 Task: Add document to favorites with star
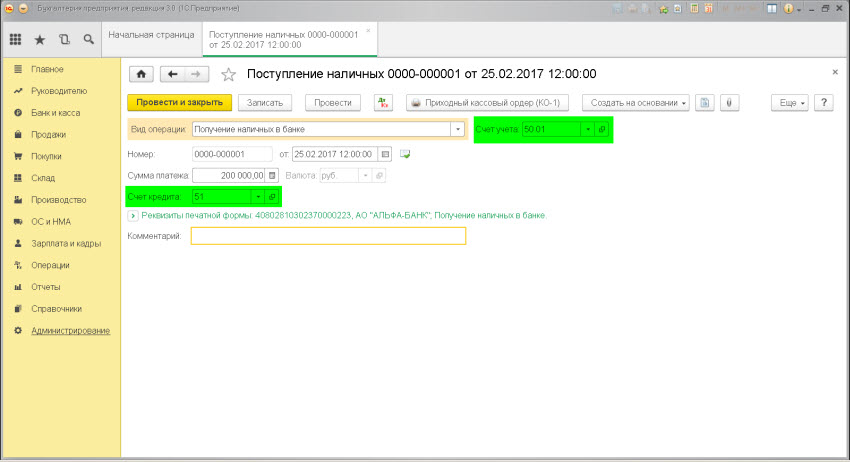228,74
